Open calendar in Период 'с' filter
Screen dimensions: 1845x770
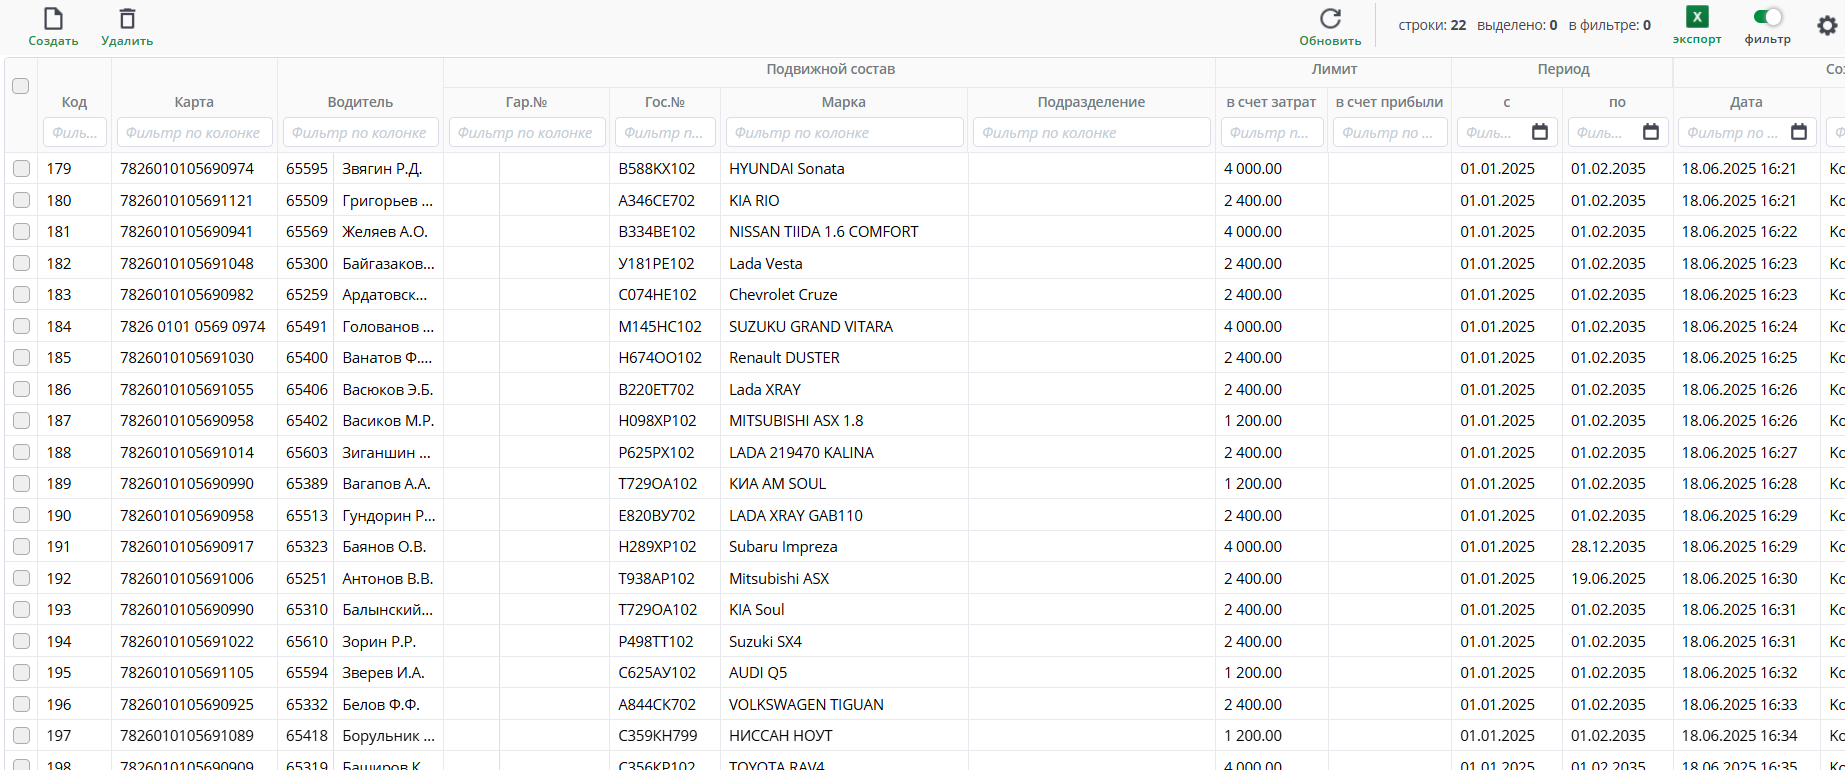pyautogui.click(x=1540, y=132)
